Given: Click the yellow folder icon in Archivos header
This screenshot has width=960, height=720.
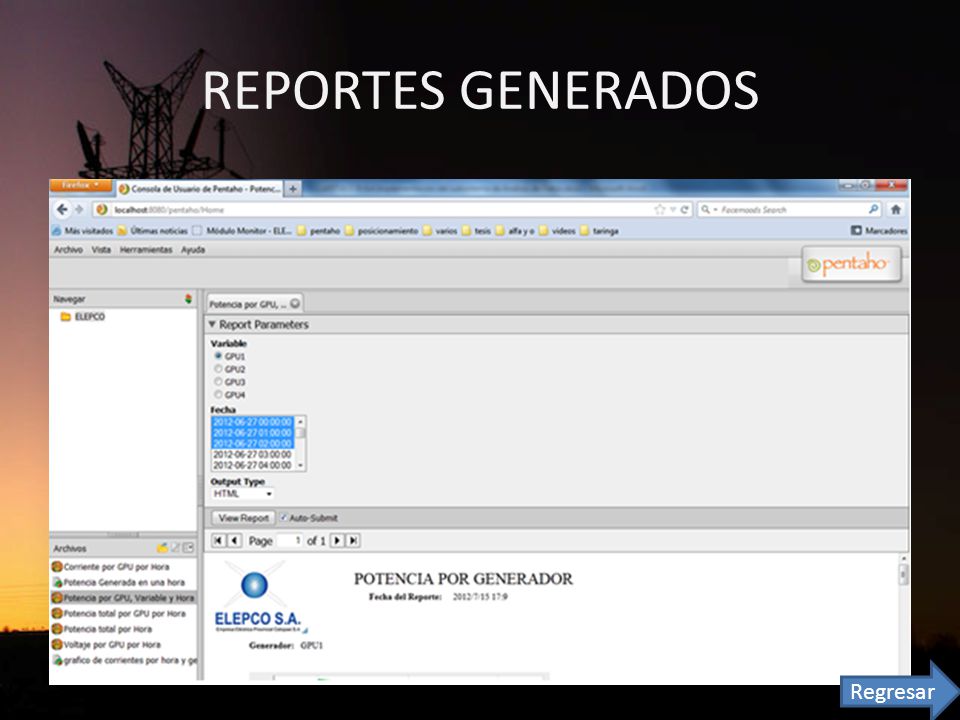Looking at the screenshot, I should (x=162, y=548).
